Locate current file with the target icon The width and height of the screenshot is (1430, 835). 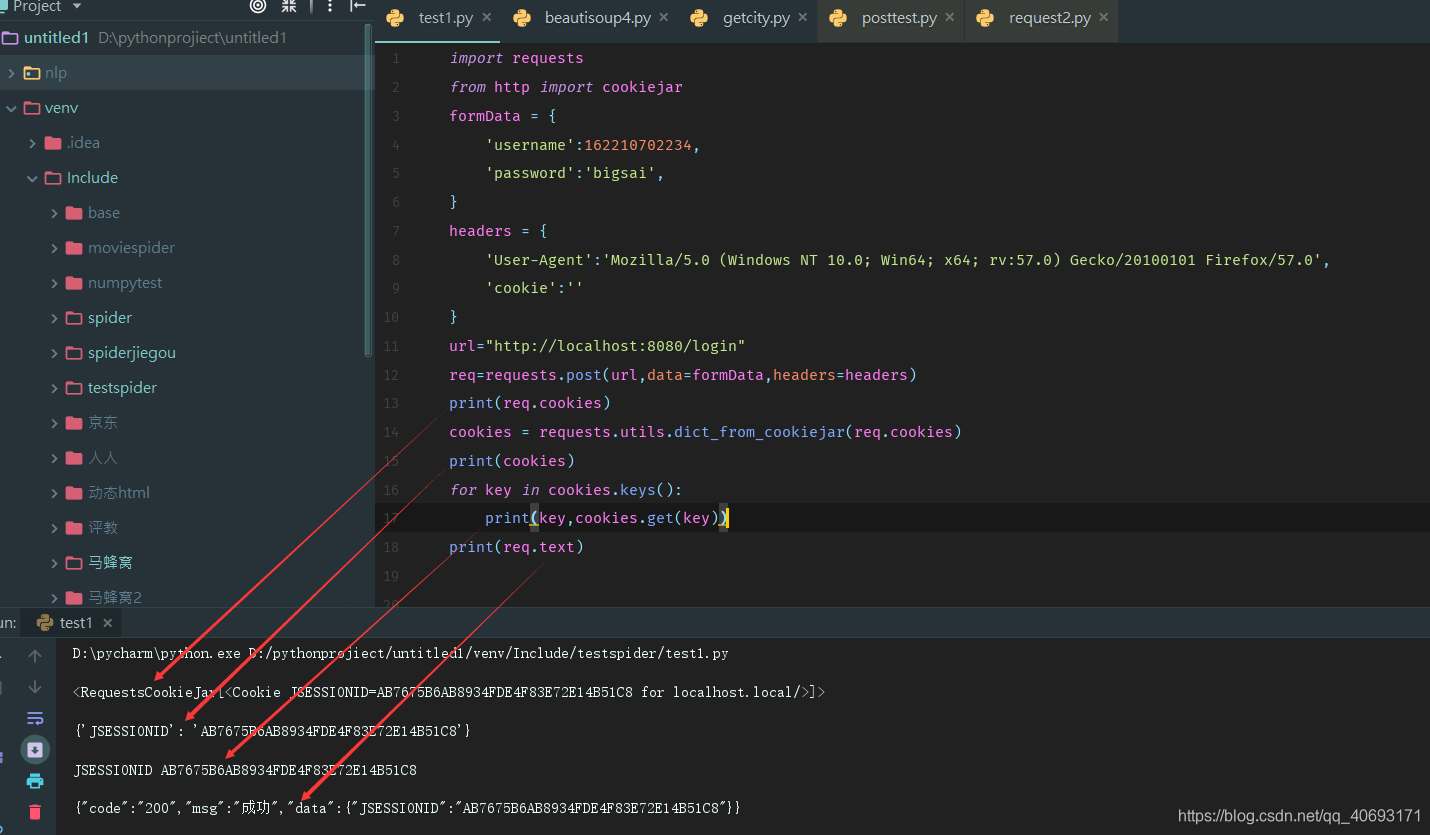point(257,7)
